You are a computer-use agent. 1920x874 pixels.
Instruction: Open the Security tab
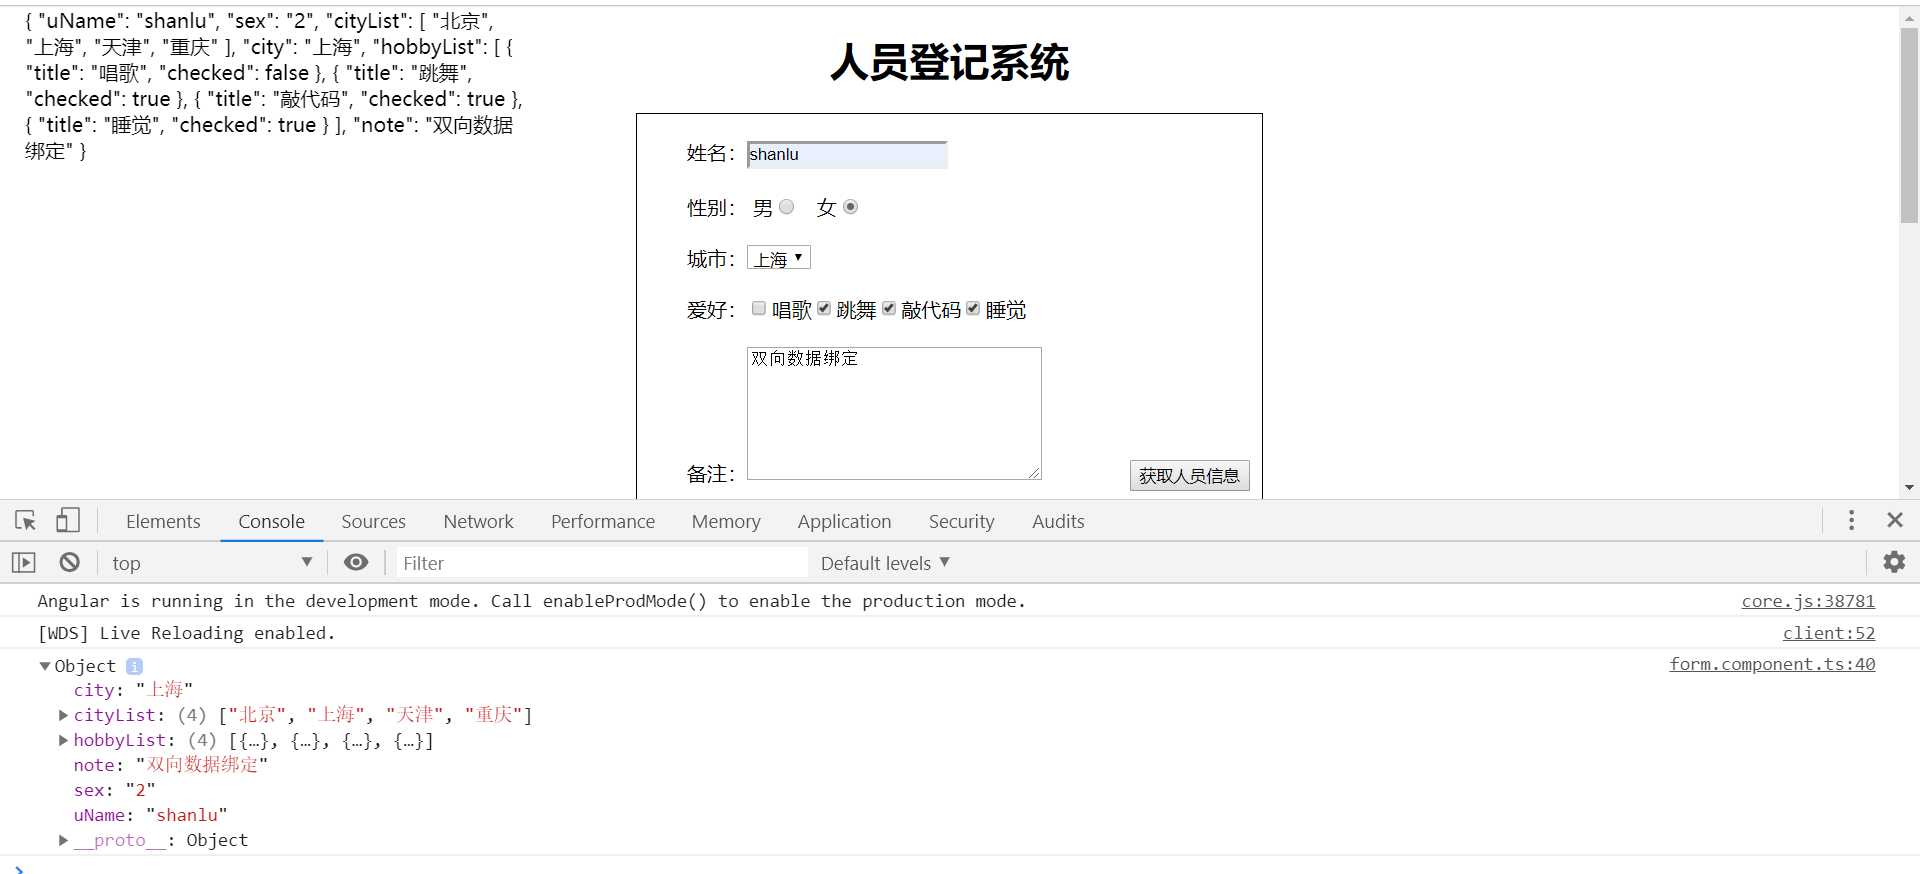tap(961, 521)
